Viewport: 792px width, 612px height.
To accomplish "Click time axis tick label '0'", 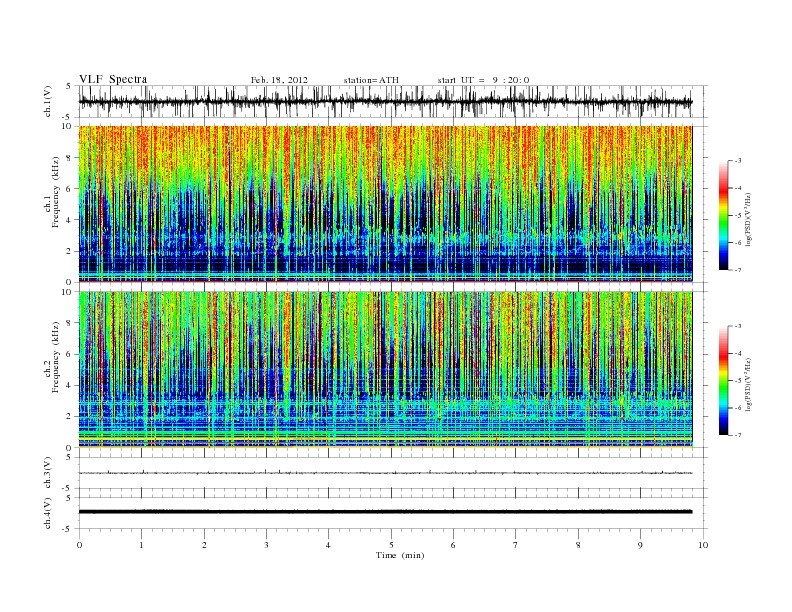I will [x=79, y=545].
